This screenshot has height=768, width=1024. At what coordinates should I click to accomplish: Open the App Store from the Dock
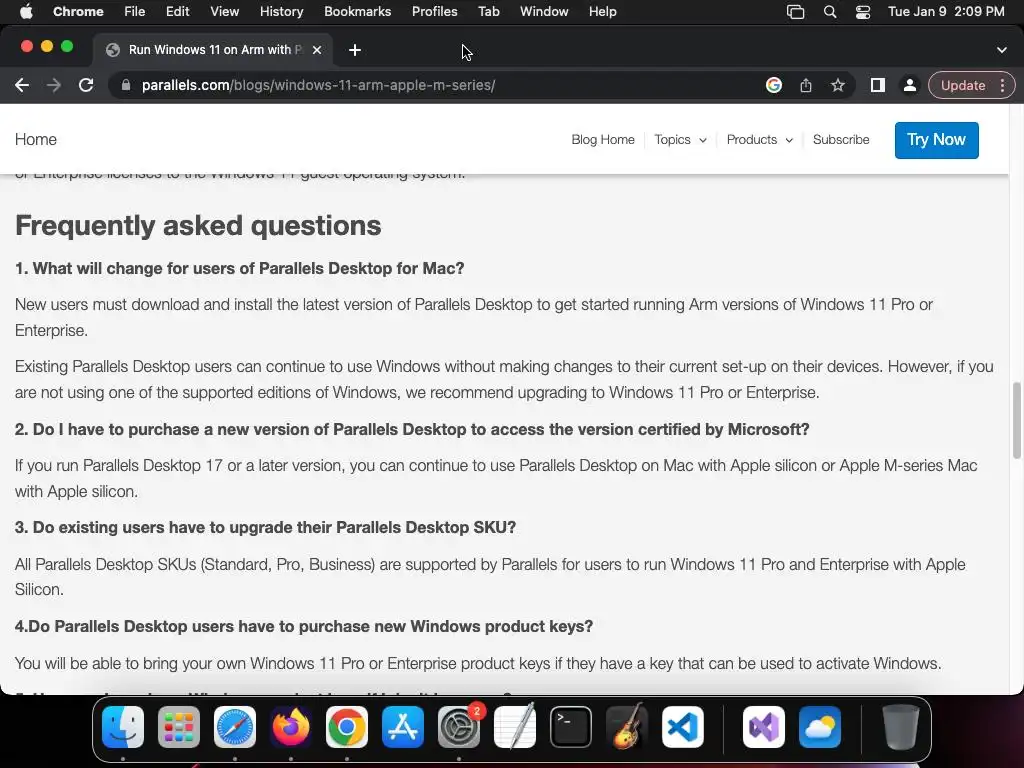(x=403, y=727)
